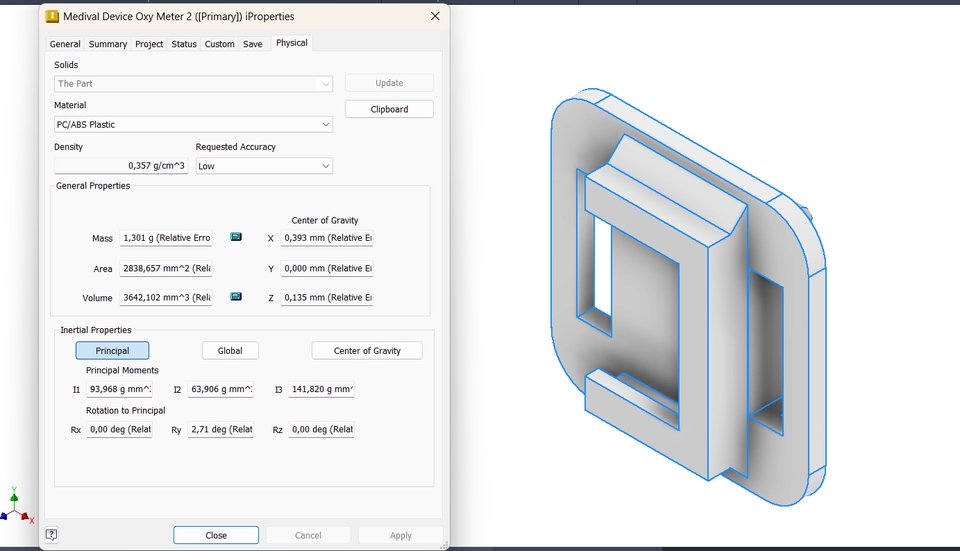
Task: Select Principal inertial properties
Action: tap(112, 351)
